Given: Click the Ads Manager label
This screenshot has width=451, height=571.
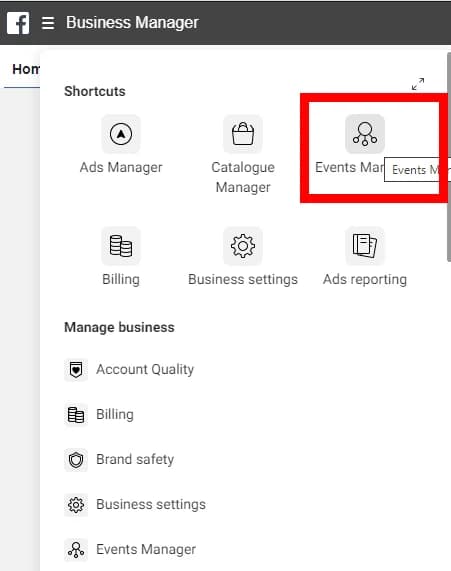Looking at the screenshot, I should point(121,168).
